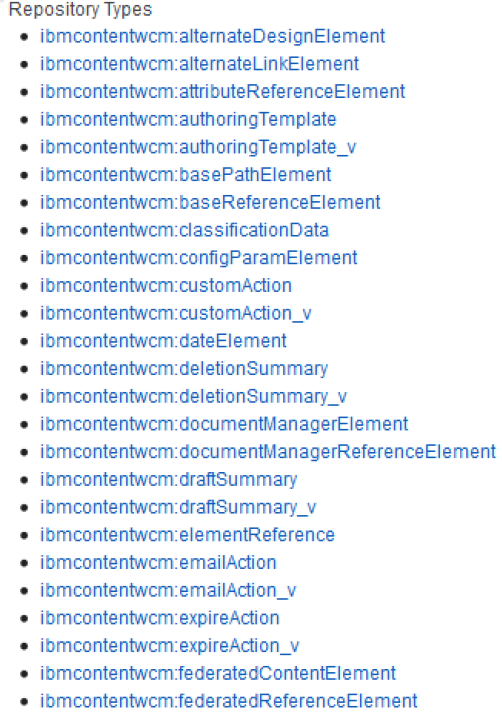Click the ibmcontentwcm:attributeReferenceElement link

point(222,92)
